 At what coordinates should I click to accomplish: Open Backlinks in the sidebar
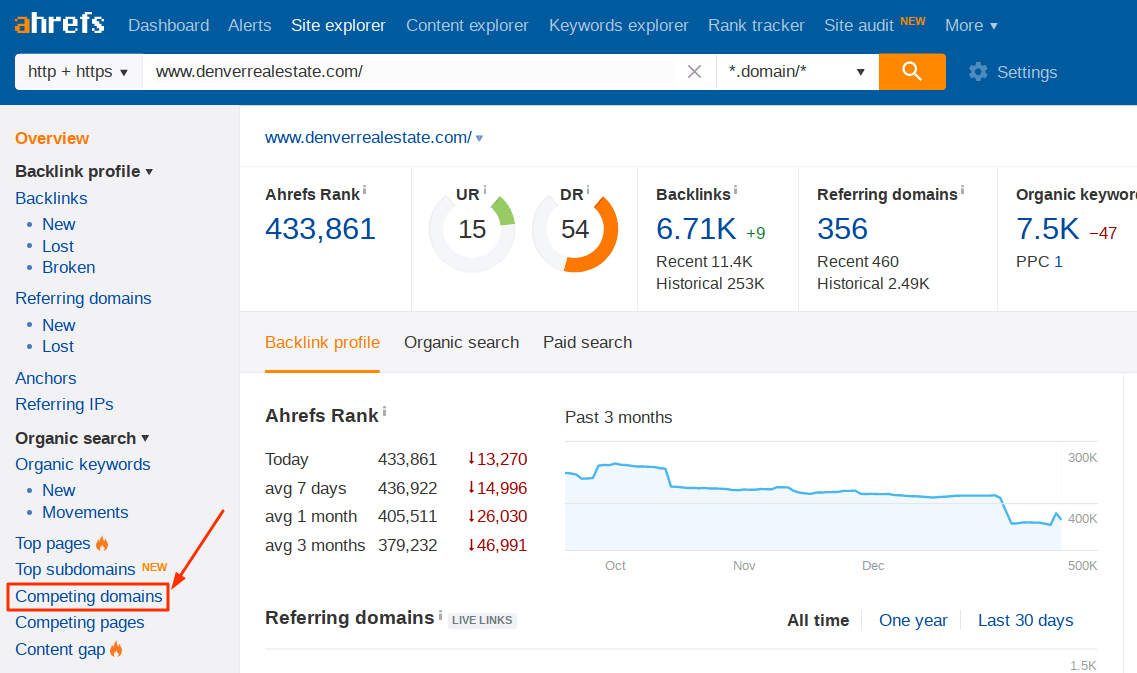click(51, 199)
